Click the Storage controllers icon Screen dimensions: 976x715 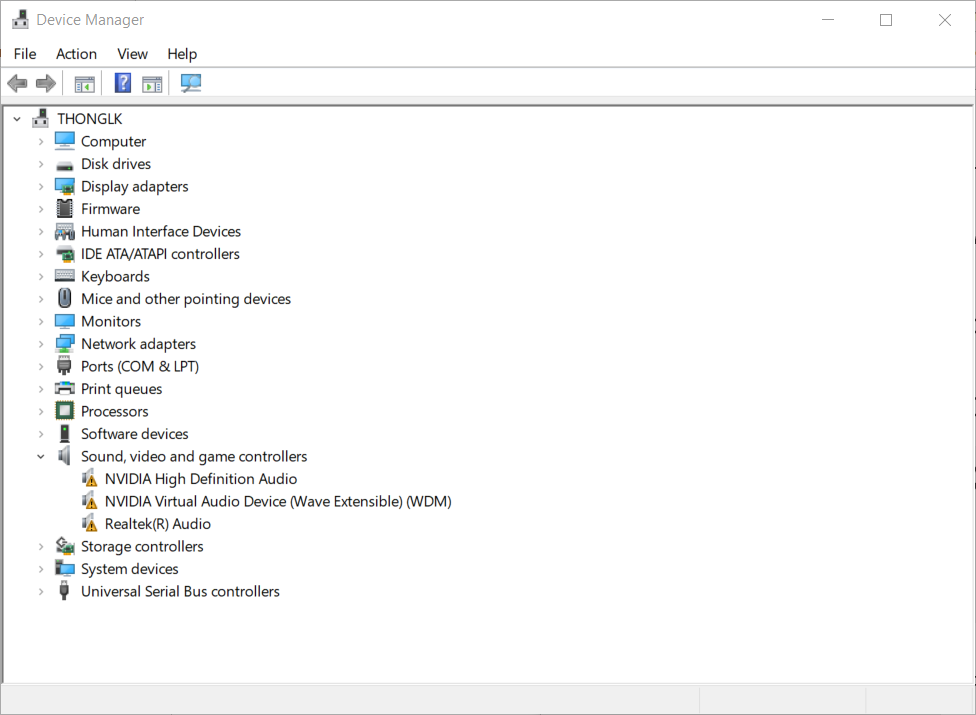(65, 546)
